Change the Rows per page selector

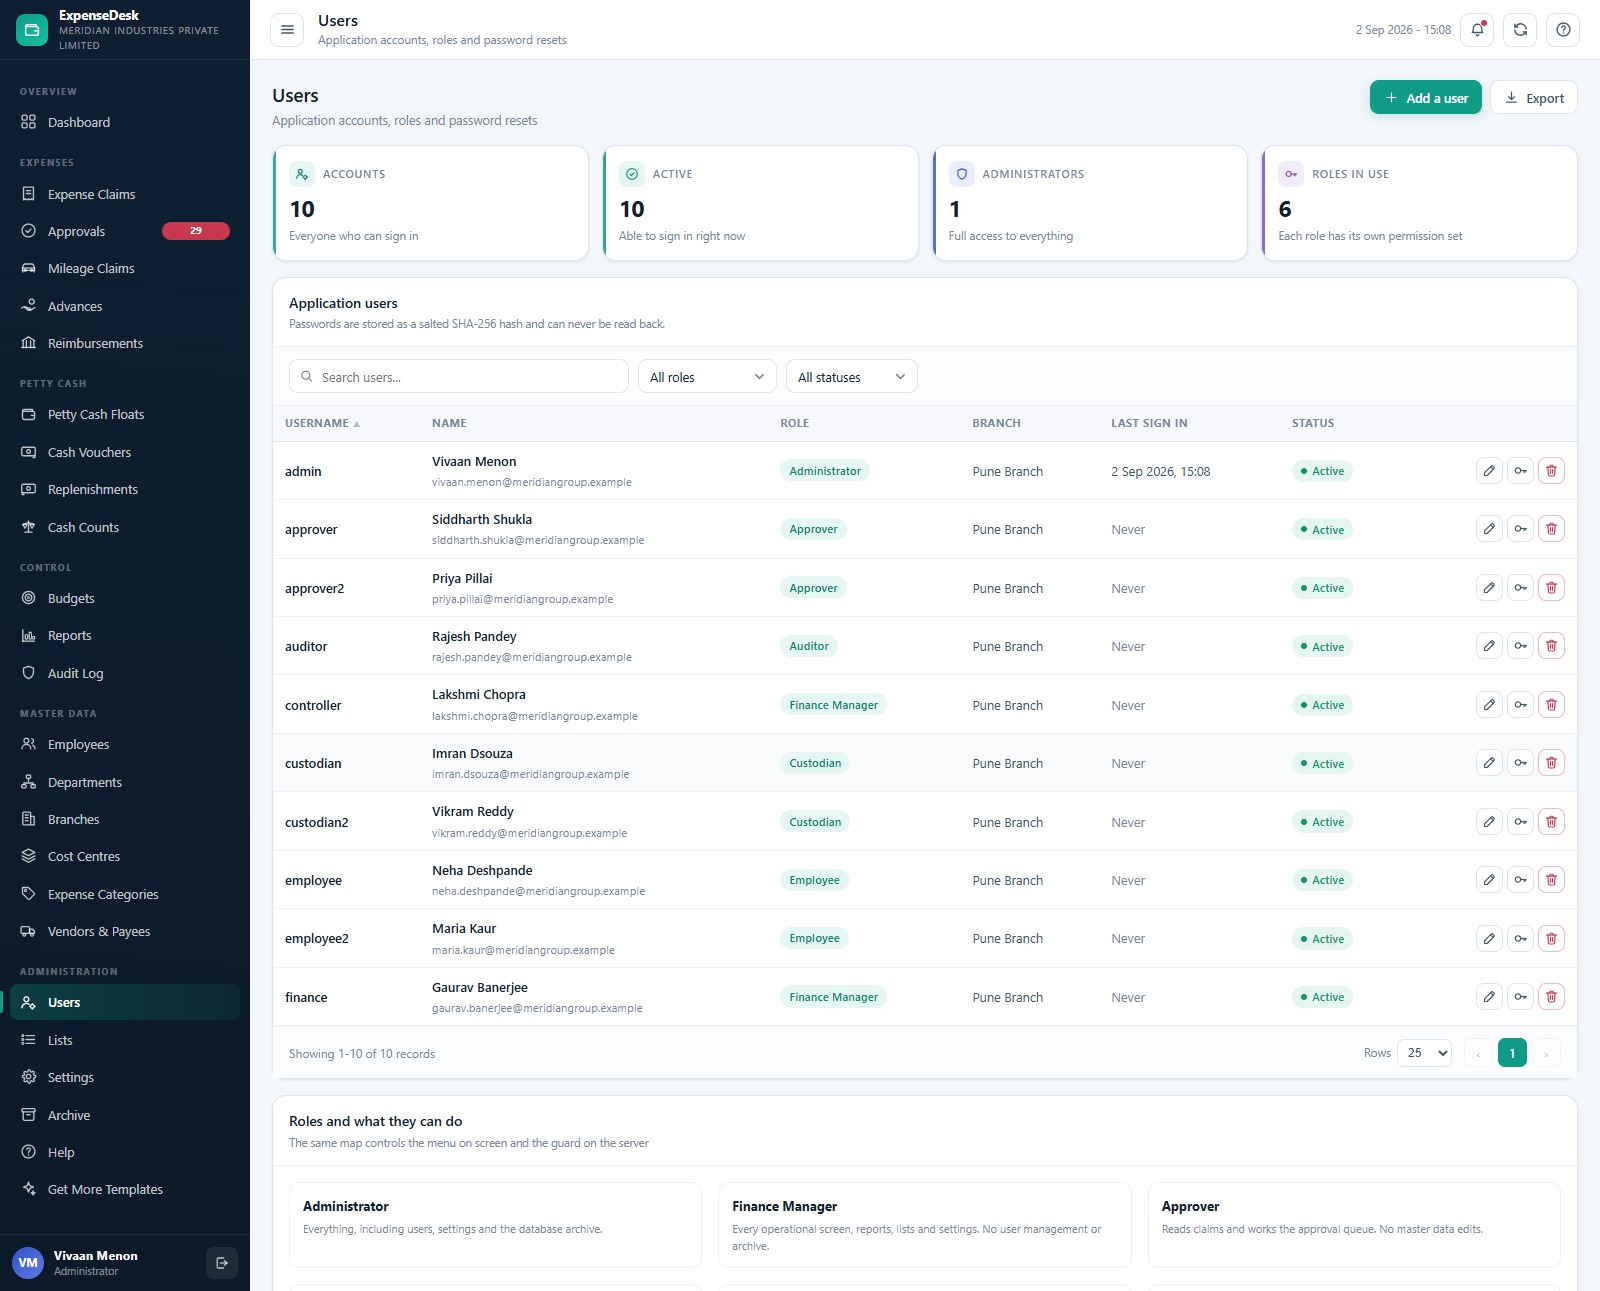click(x=1424, y=1053)
